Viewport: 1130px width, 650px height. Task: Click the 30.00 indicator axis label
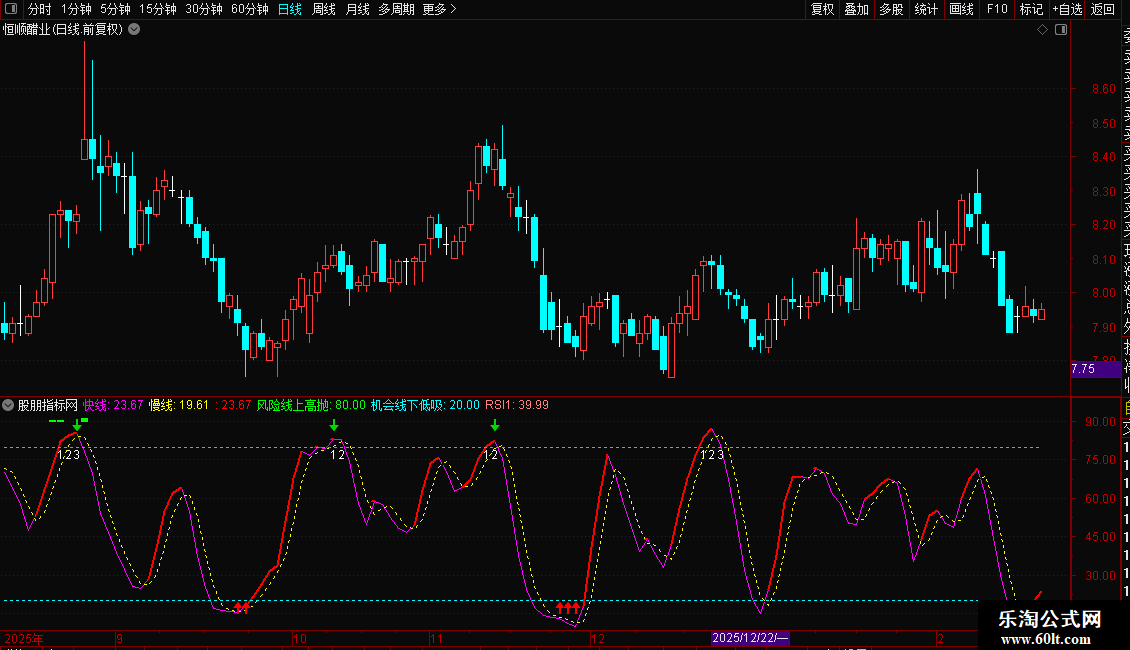(x=1100, y=575)
